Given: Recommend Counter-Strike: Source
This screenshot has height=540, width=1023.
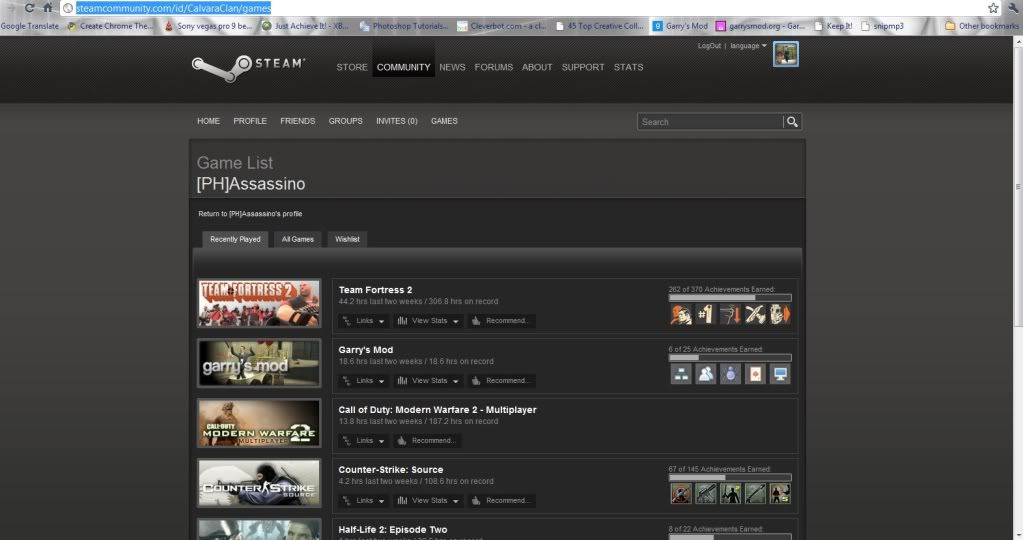Looking at the screenshot, I should (500, 501).
